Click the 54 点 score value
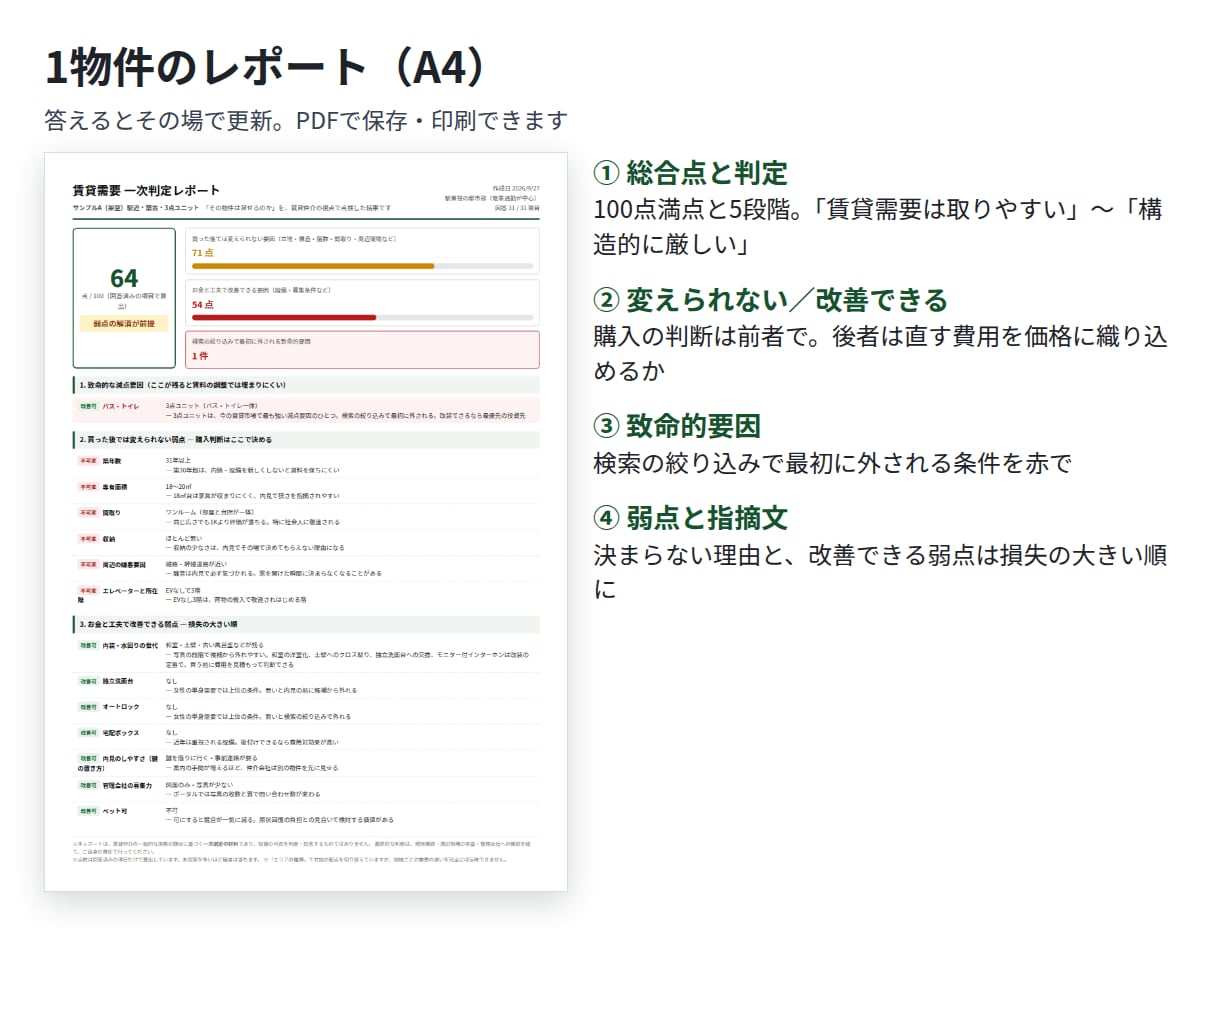This screenshot has width=1220, height=1016. point(202,305)
